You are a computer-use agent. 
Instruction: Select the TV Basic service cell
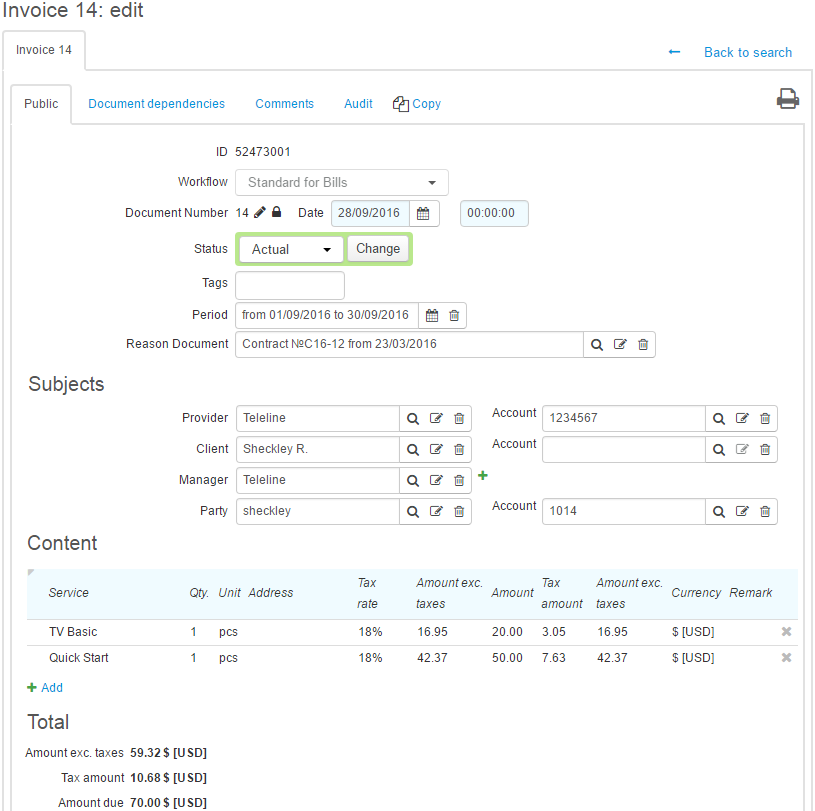click(x=73, y=632)
